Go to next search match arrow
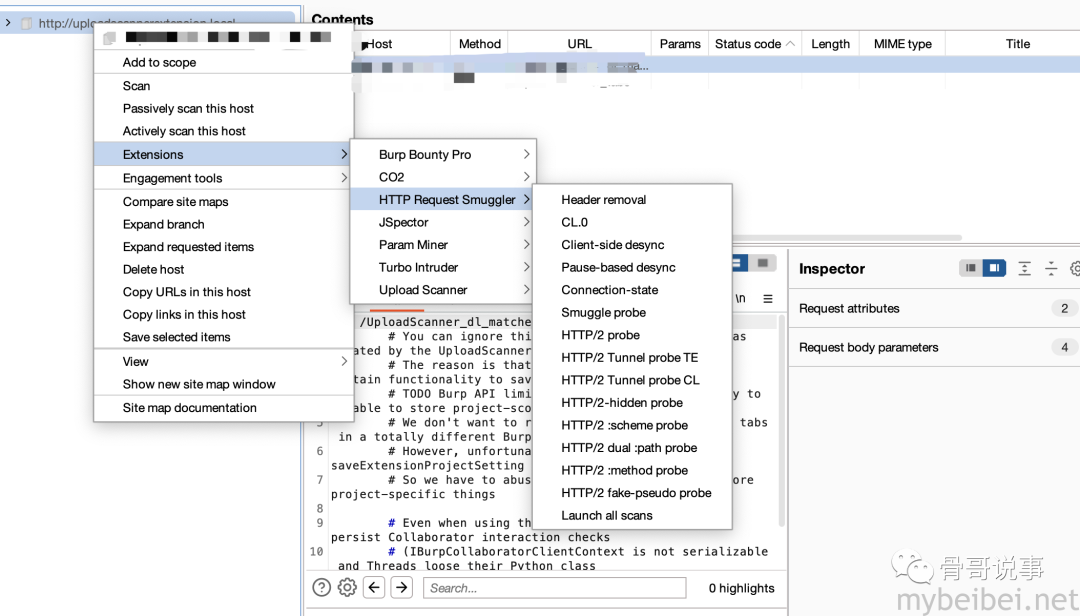The image size is (1080, 616). point(402,588)
